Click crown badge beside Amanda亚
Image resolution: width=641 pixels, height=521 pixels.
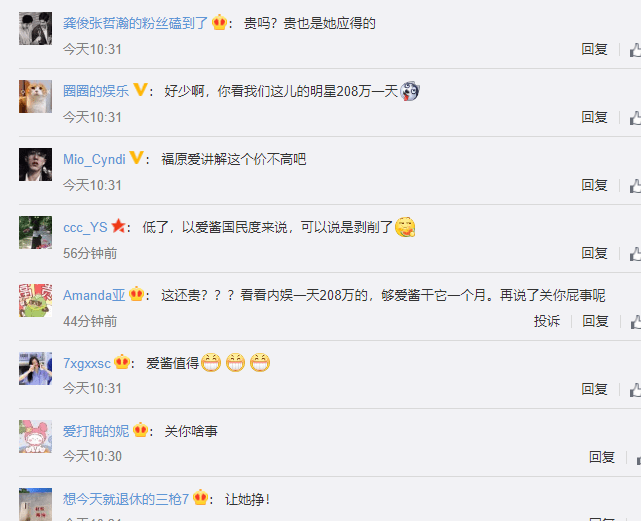click(x=136, y=294)
